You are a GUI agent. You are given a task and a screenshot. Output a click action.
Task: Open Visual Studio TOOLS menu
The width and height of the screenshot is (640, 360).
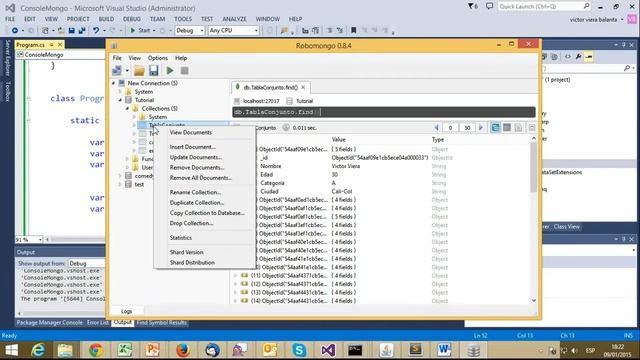183,19
